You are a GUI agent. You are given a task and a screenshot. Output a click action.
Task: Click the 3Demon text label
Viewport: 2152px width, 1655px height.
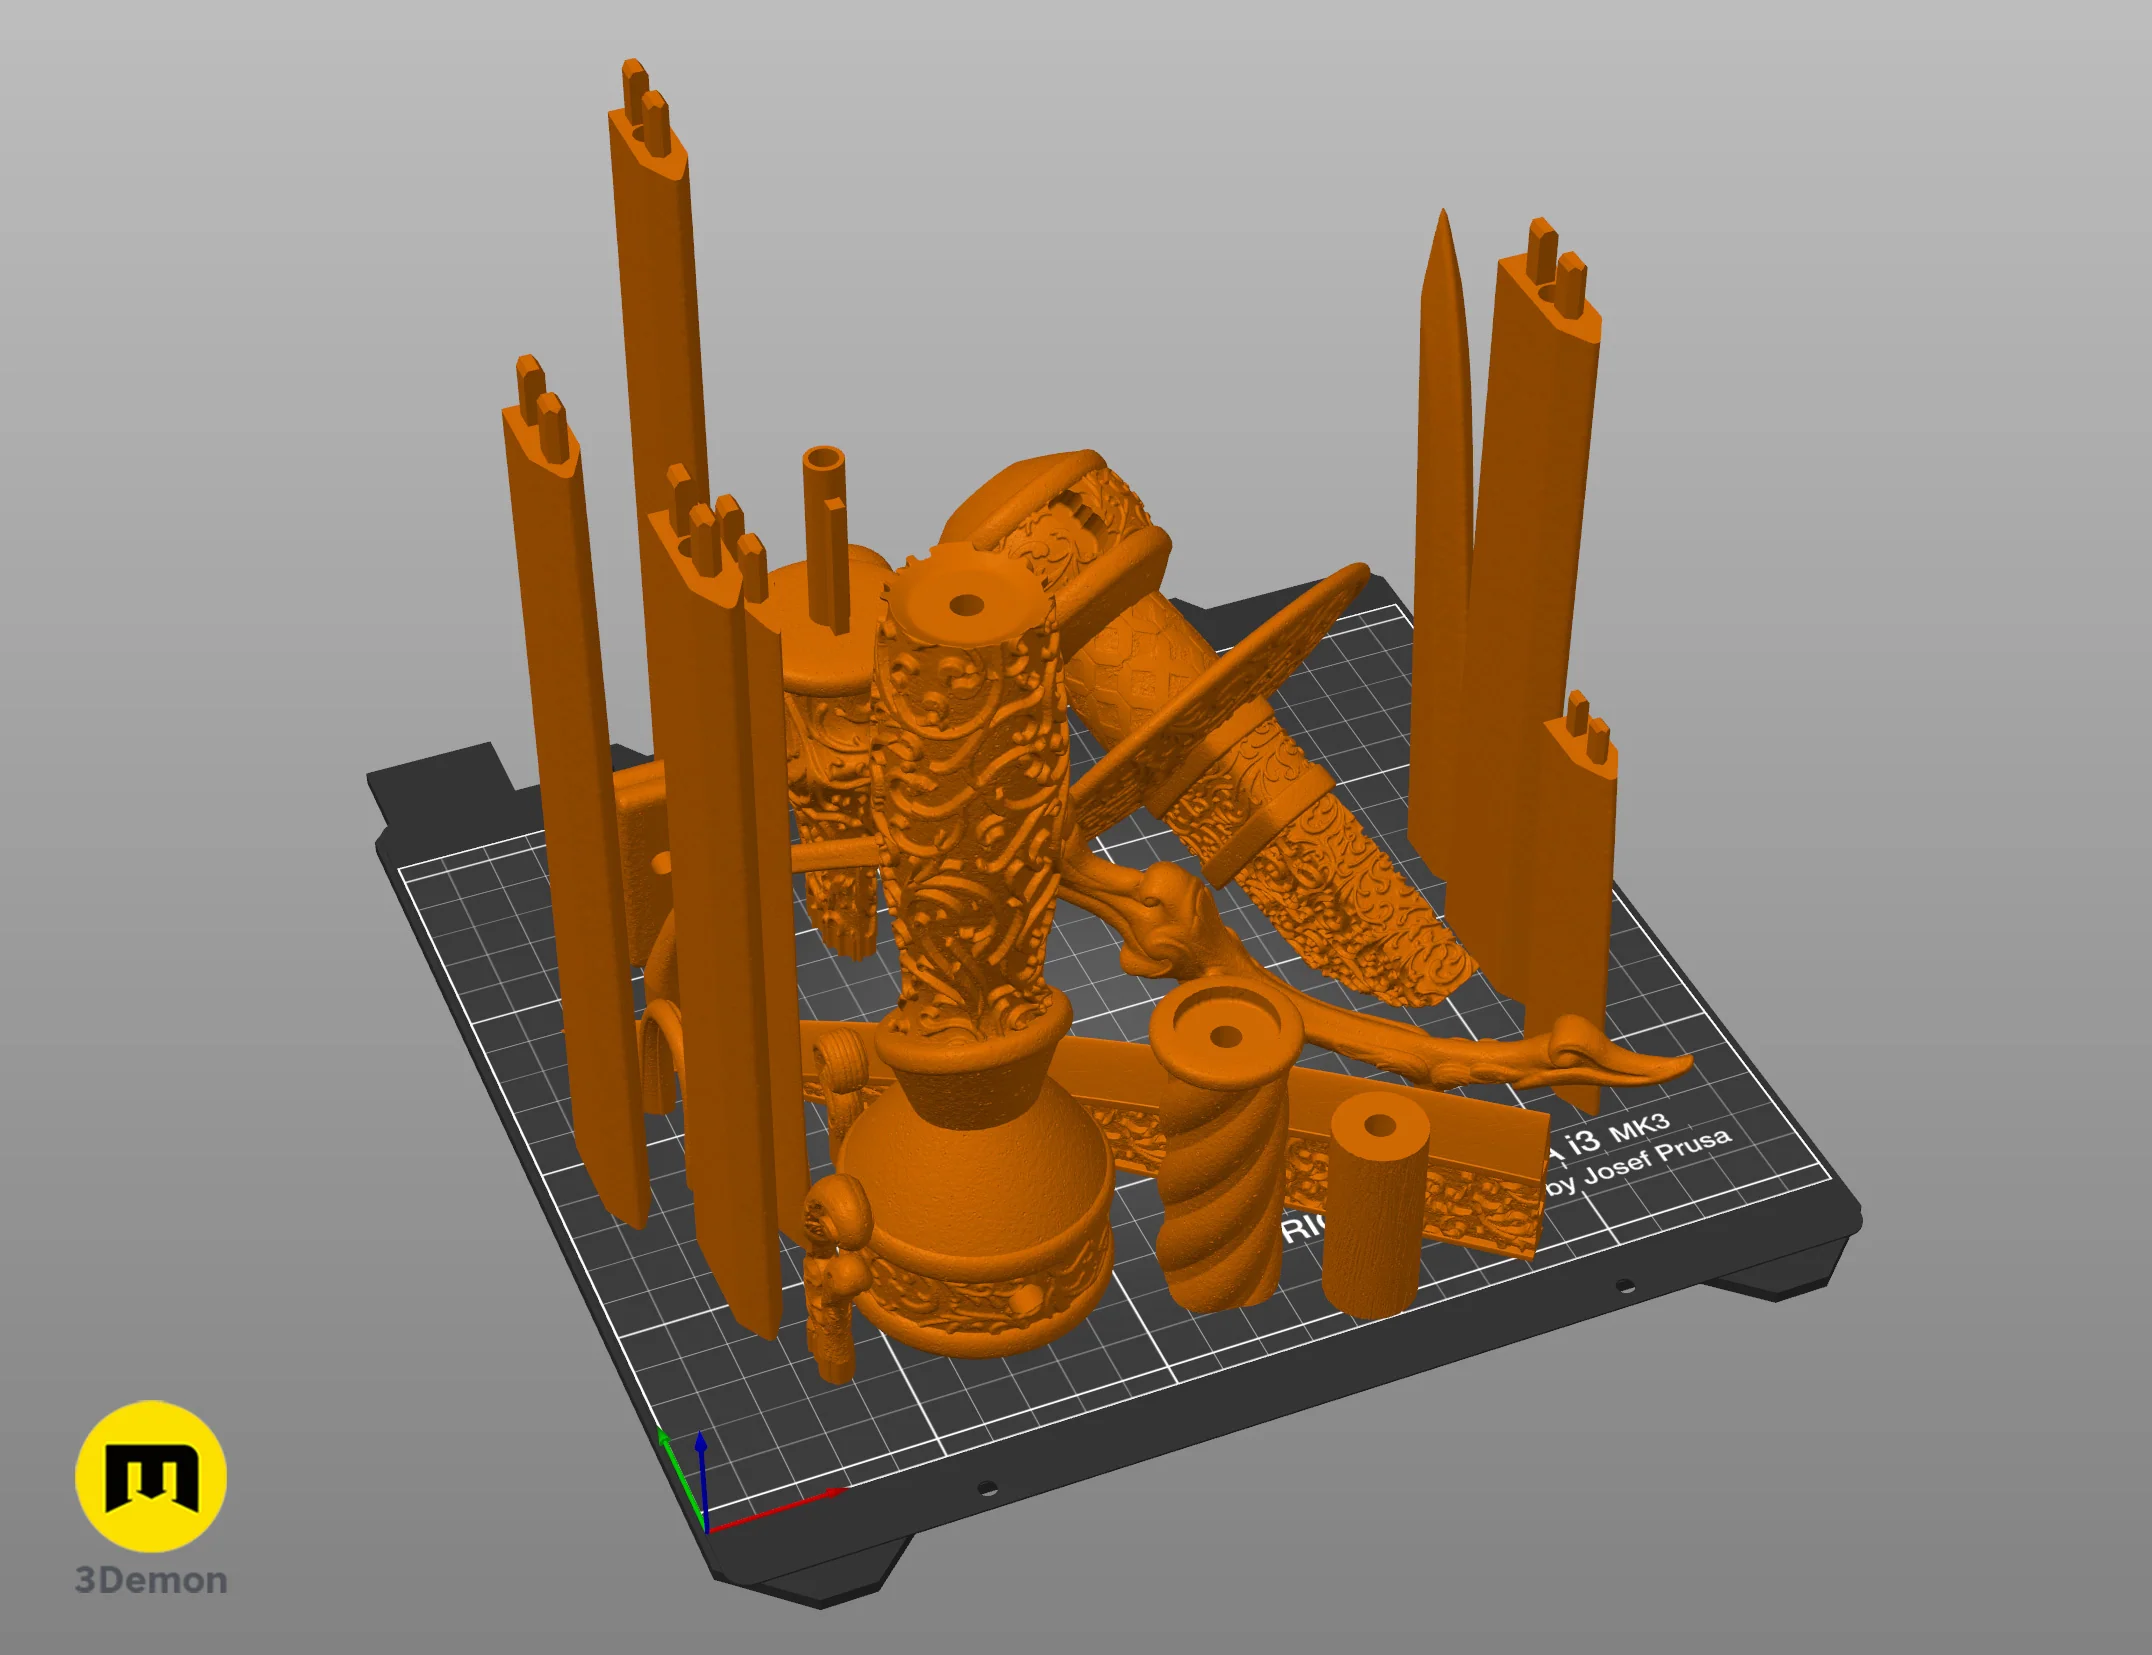(151, 1581)
